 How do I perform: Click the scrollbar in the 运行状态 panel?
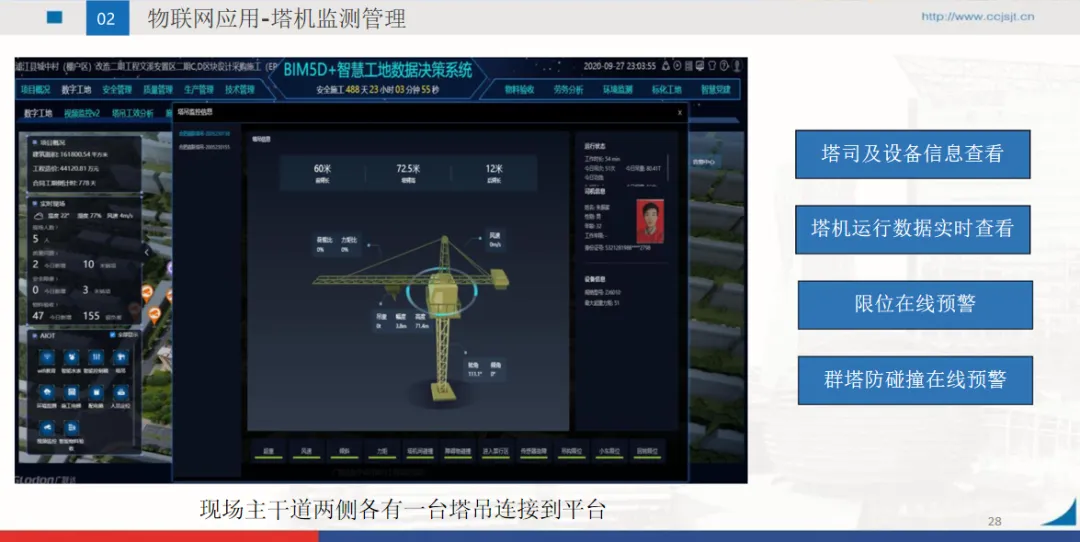[667, 166]
